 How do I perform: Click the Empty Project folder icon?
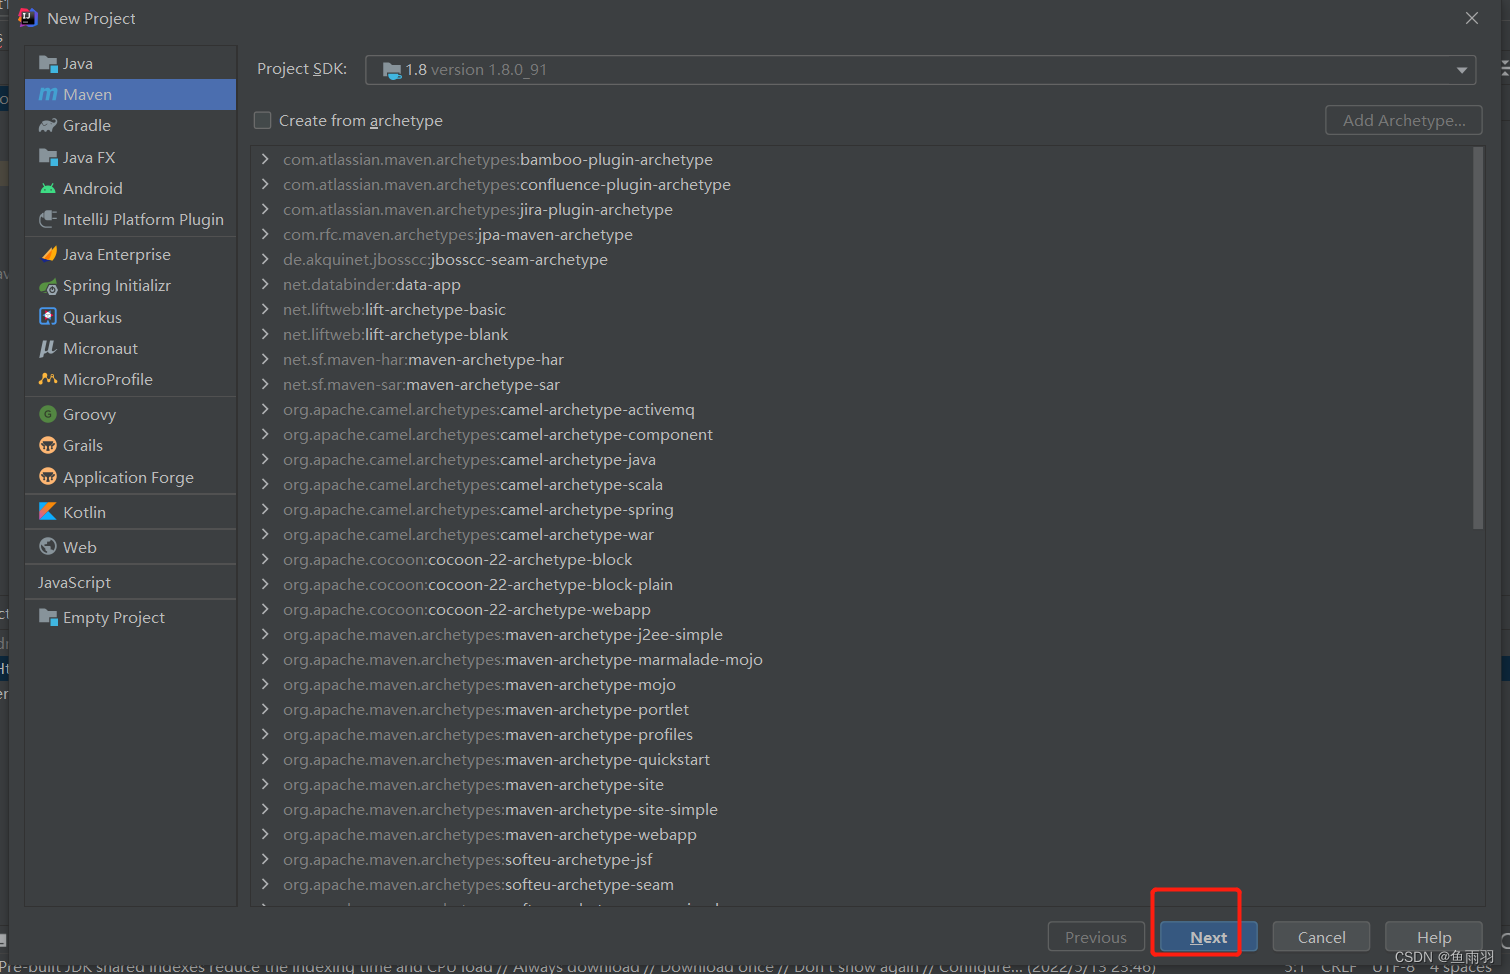click(x=48, y=617)
